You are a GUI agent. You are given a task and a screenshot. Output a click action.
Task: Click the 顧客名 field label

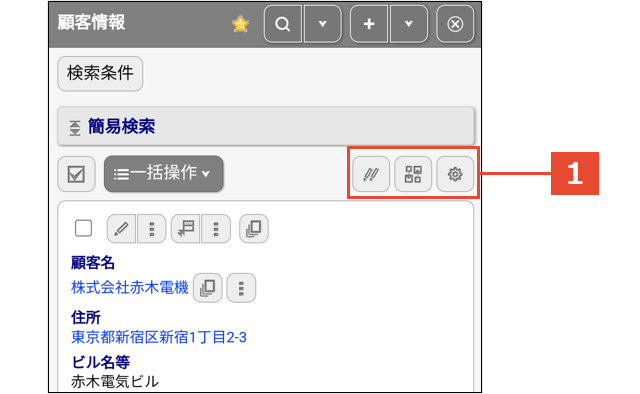coord(93,263)
